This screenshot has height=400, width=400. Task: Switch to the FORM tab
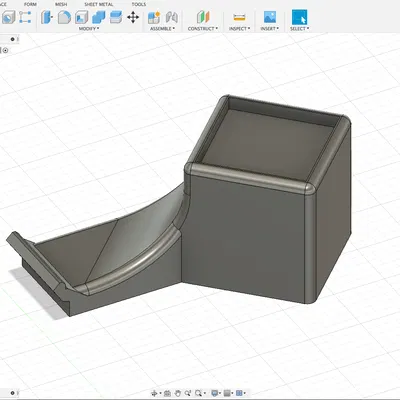click(x=30, y=4)
